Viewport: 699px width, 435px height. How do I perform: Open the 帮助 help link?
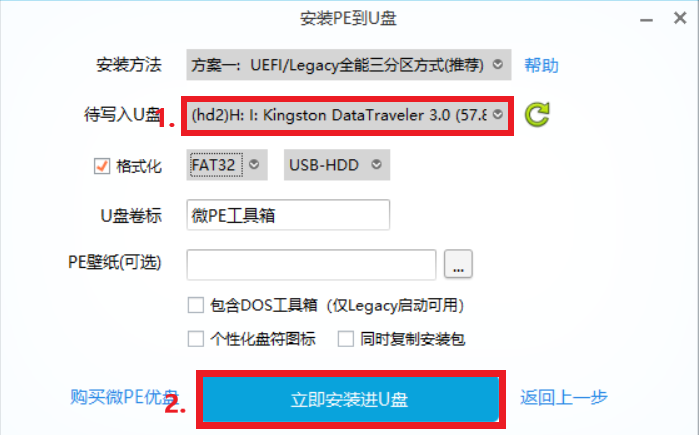click(x=541, y=66)
